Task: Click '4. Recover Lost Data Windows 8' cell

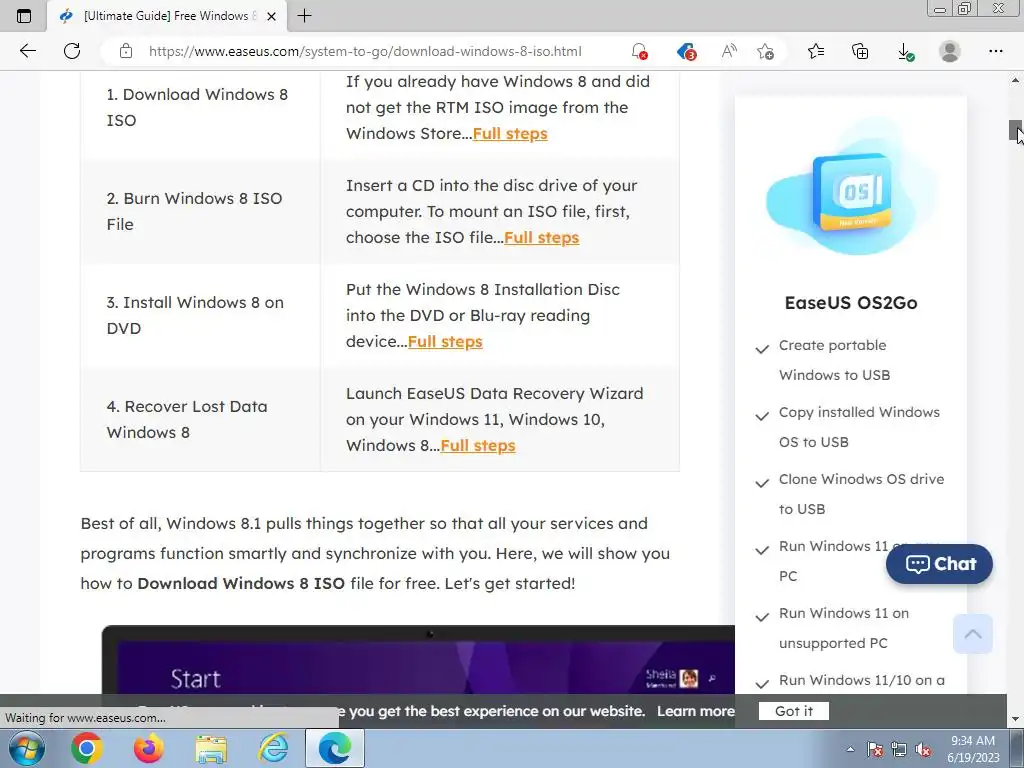Action: (200, 419)
